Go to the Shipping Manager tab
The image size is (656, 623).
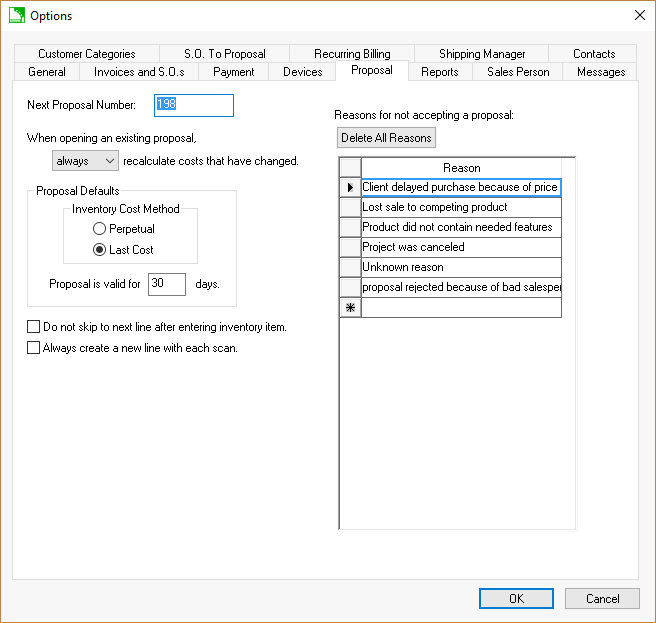click(x=482, y=54)
